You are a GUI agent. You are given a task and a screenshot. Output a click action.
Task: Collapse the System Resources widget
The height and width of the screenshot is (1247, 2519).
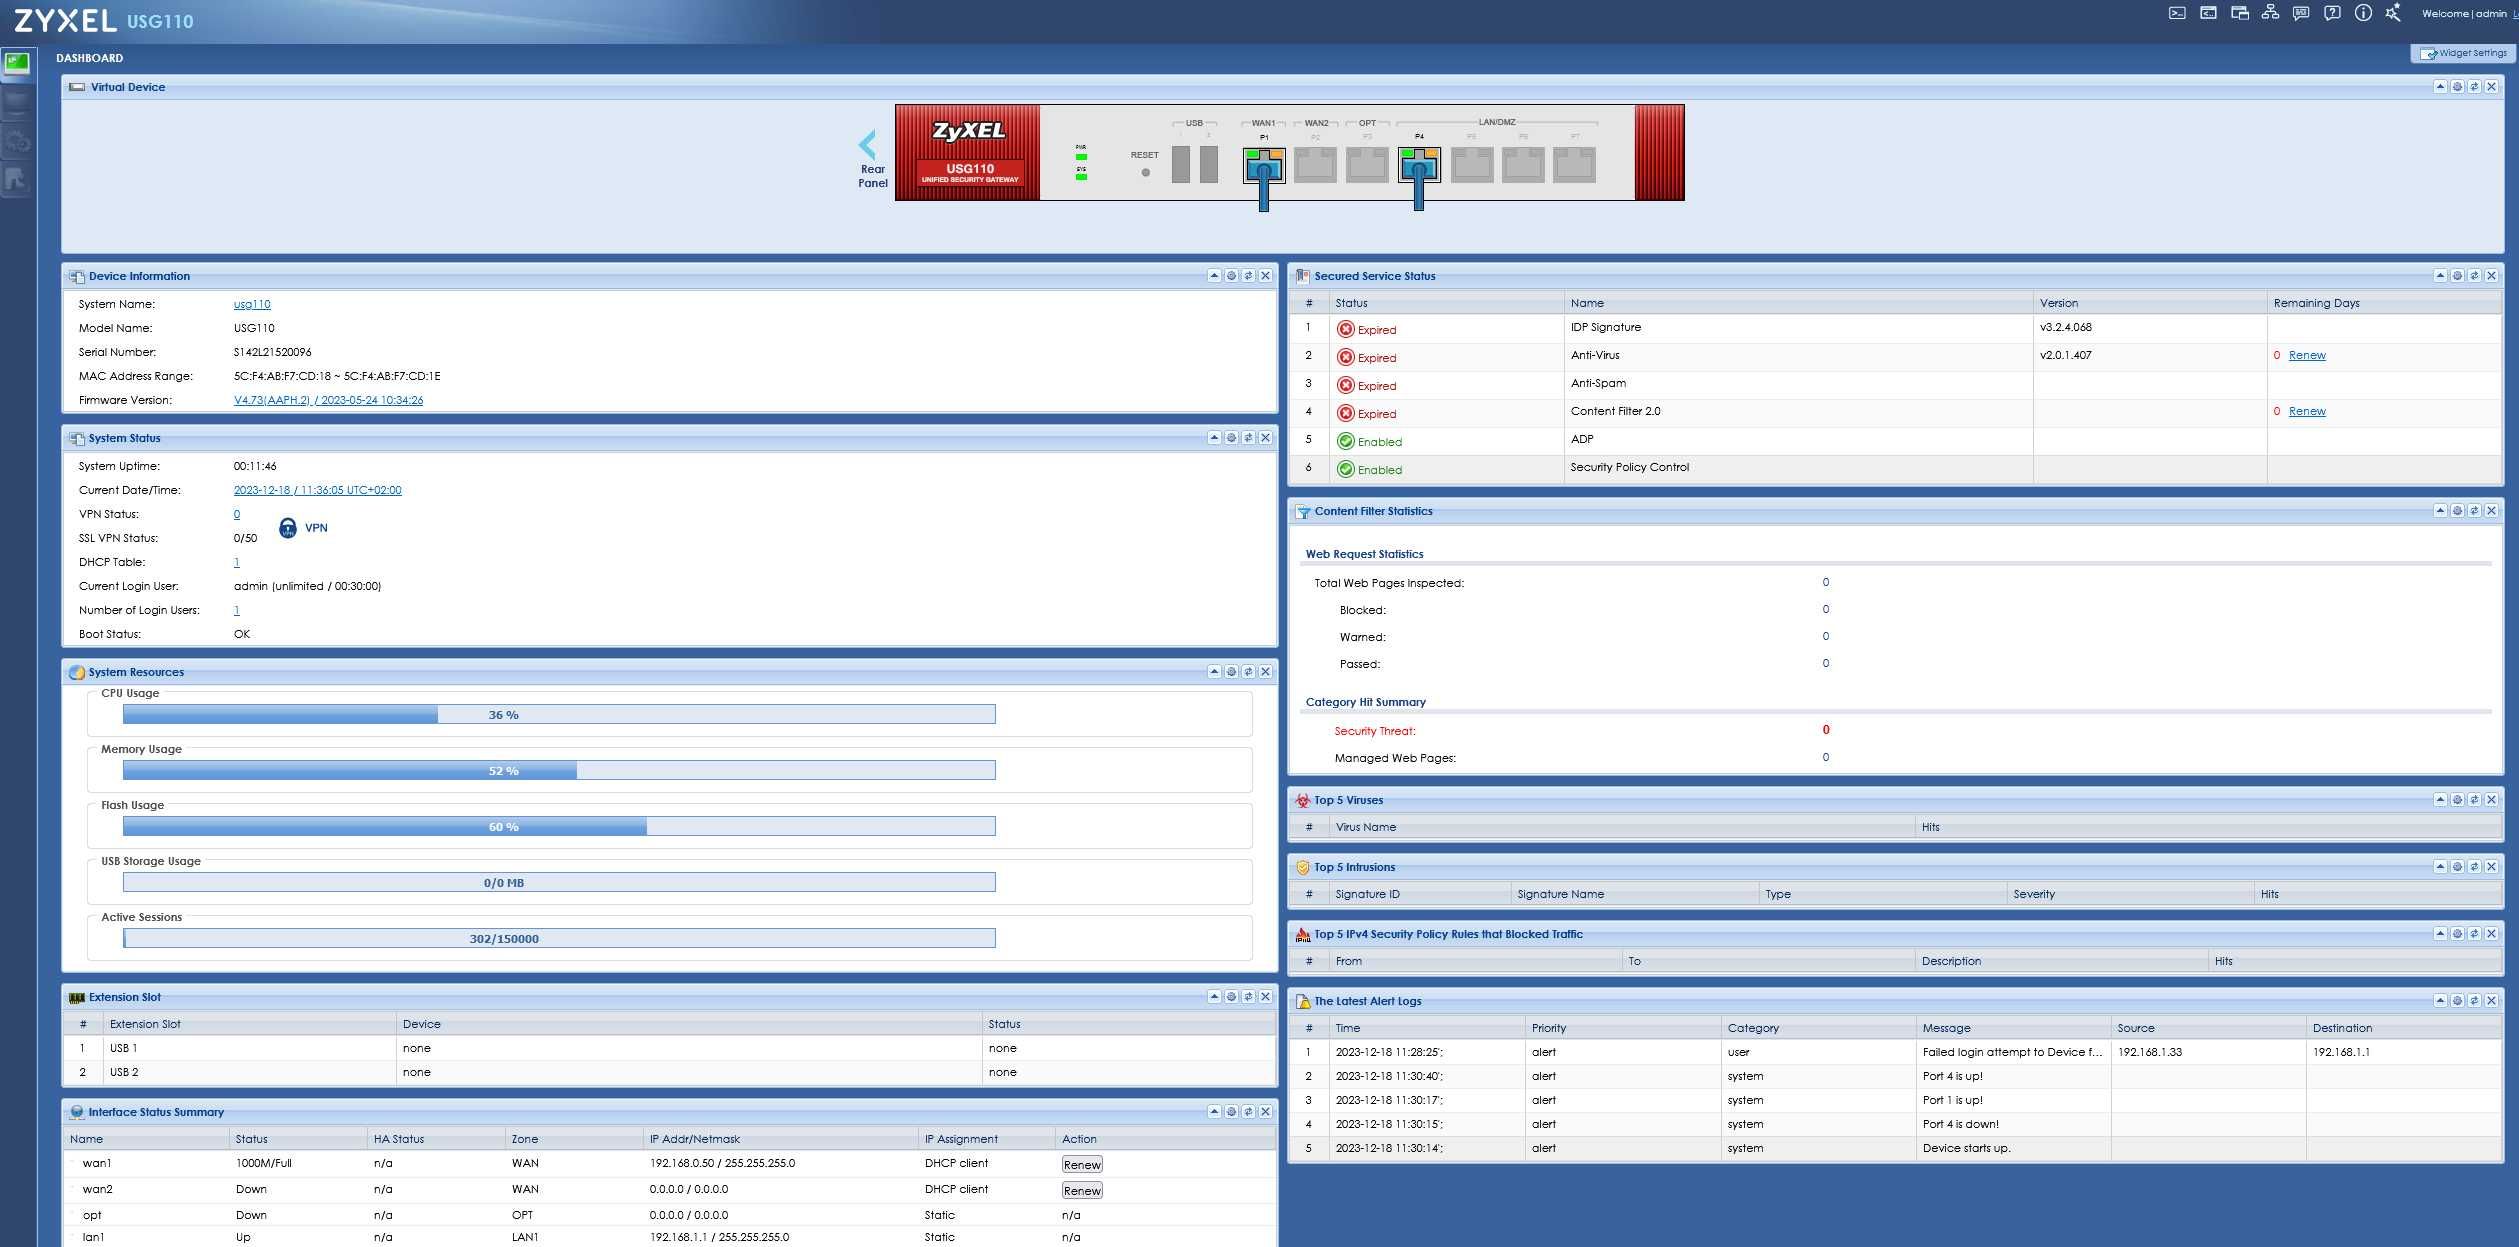coord(1214,672)
